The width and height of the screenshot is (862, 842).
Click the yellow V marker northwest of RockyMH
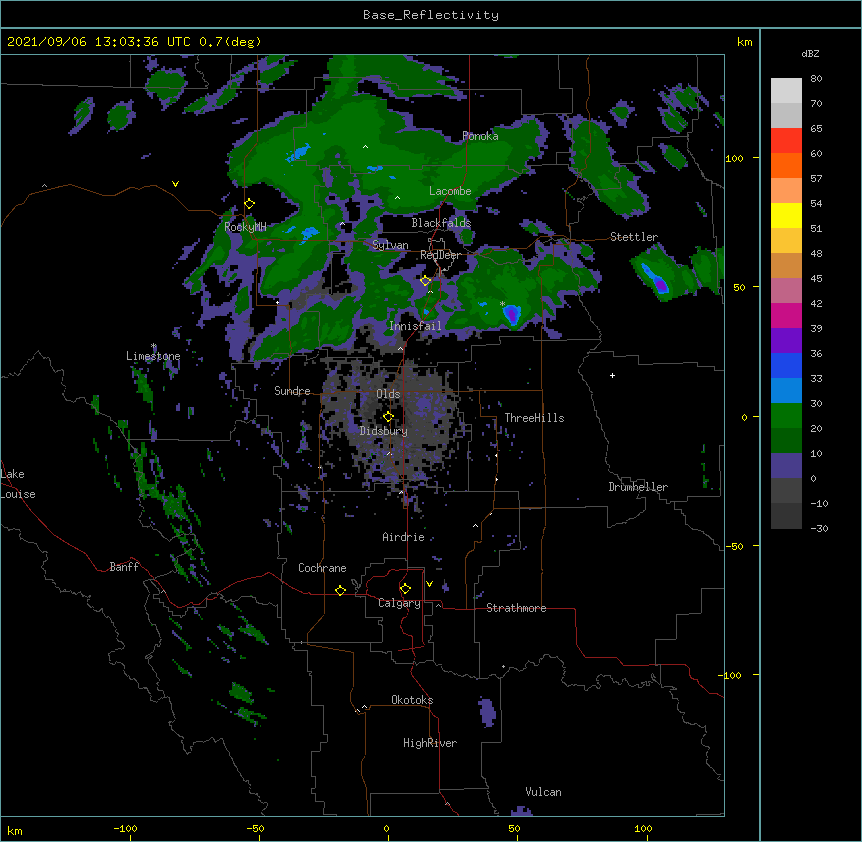click(175, 184)
